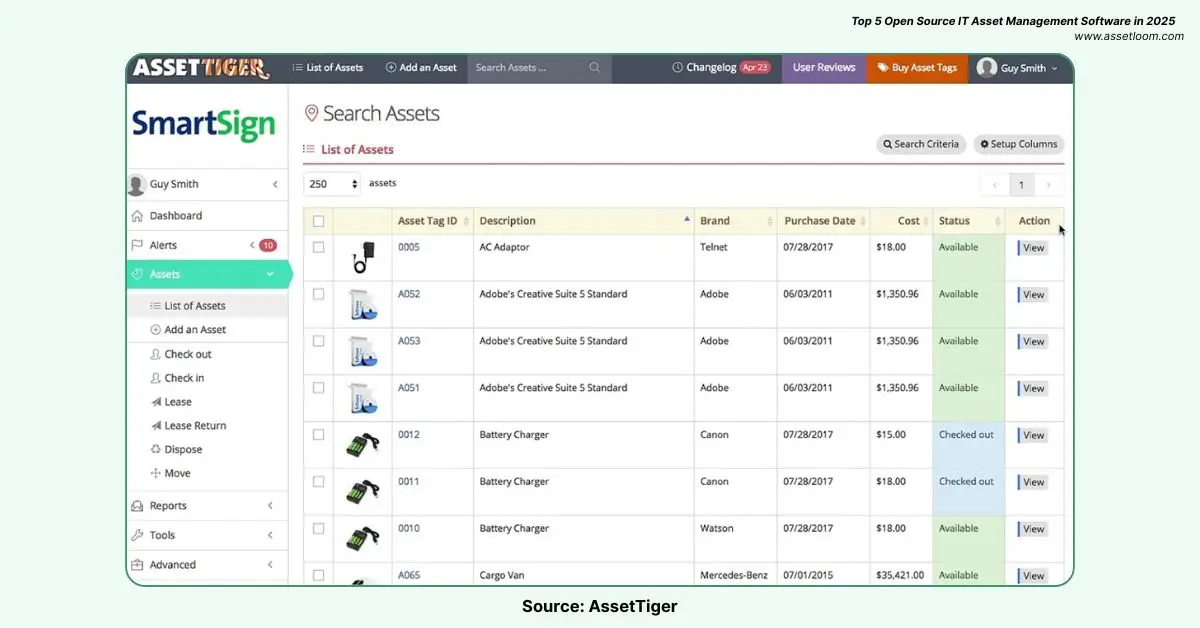
Task: Open the Add an Asset menu in top bar
Action: 421,68
